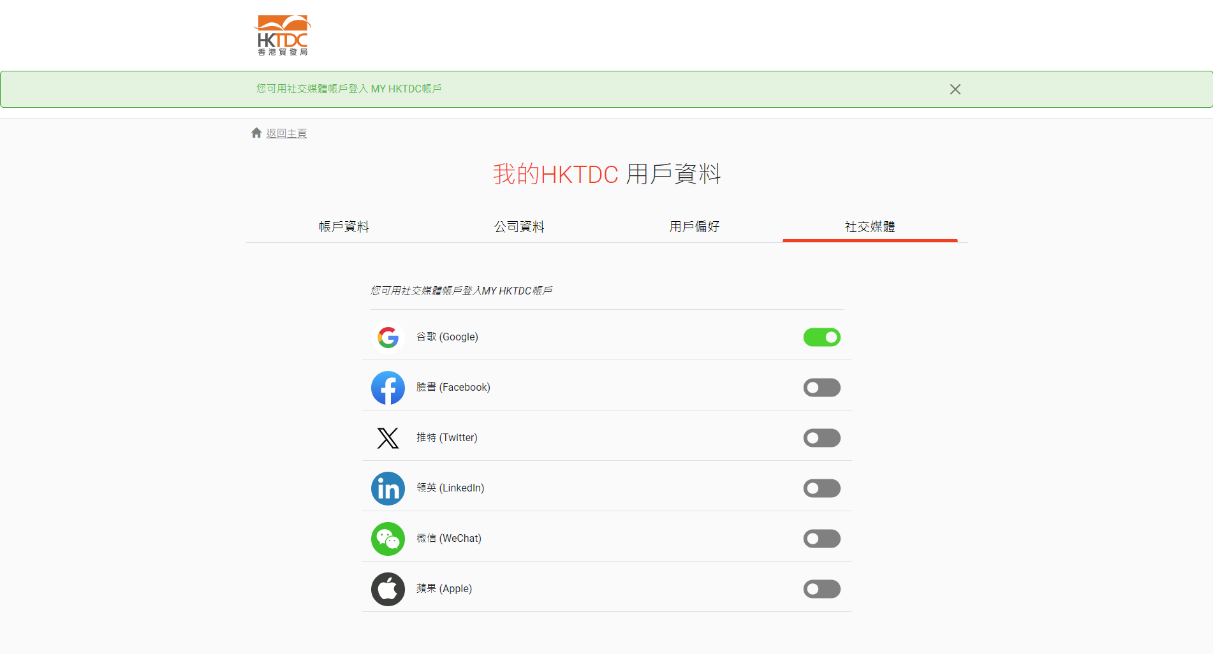Disable the Google login toggle
1213x654 pixels.
click(821, 337)
